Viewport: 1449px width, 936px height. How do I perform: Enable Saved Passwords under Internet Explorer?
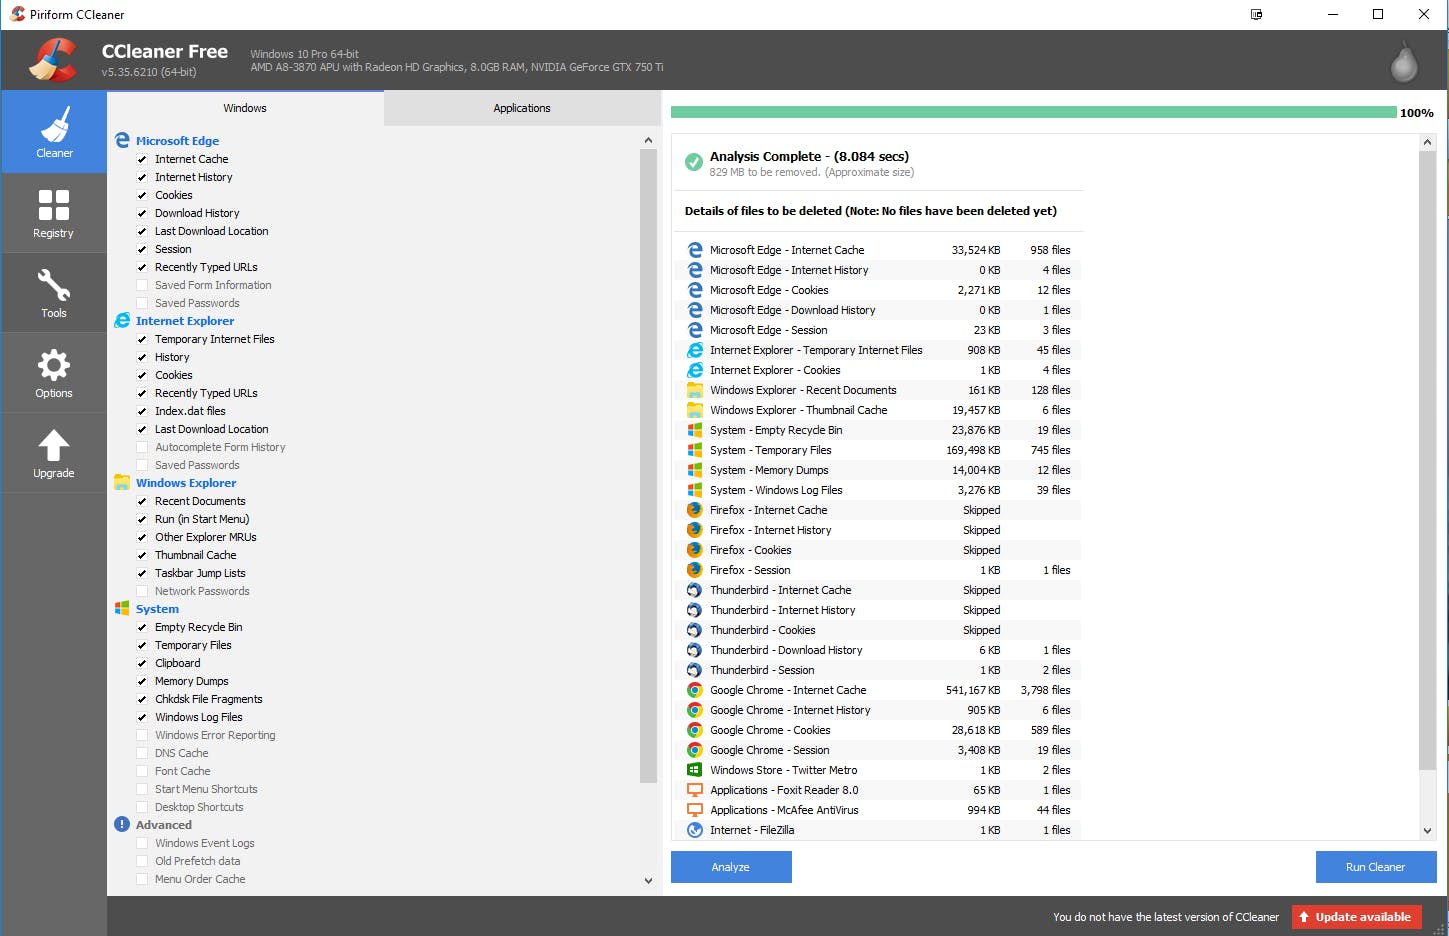[x=141, y=464]
